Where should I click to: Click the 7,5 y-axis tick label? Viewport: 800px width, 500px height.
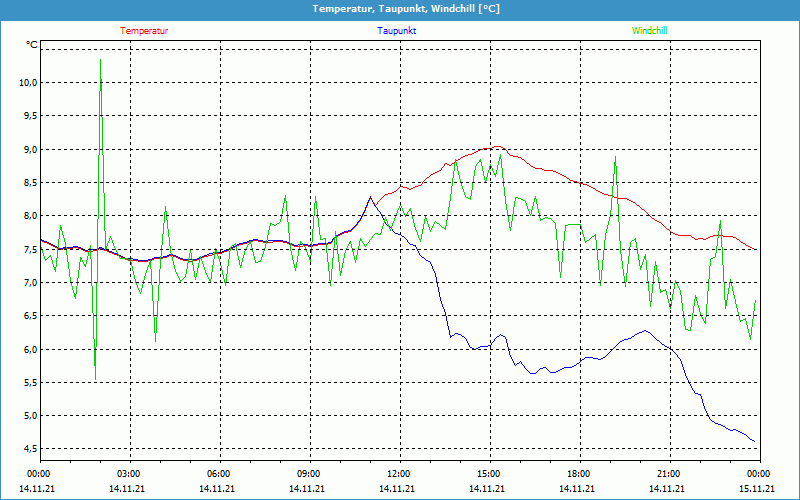pyautogui.click(x=29, y=250)
